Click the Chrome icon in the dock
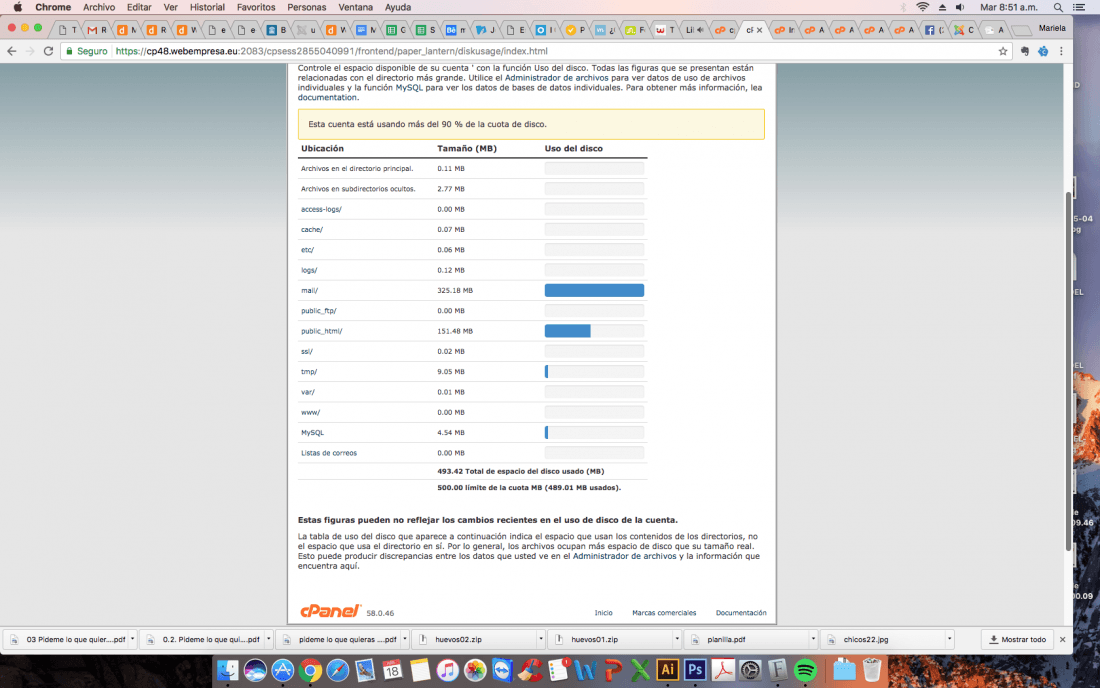The height and width of the screenshot is (688, 1100). click(310, 670)
